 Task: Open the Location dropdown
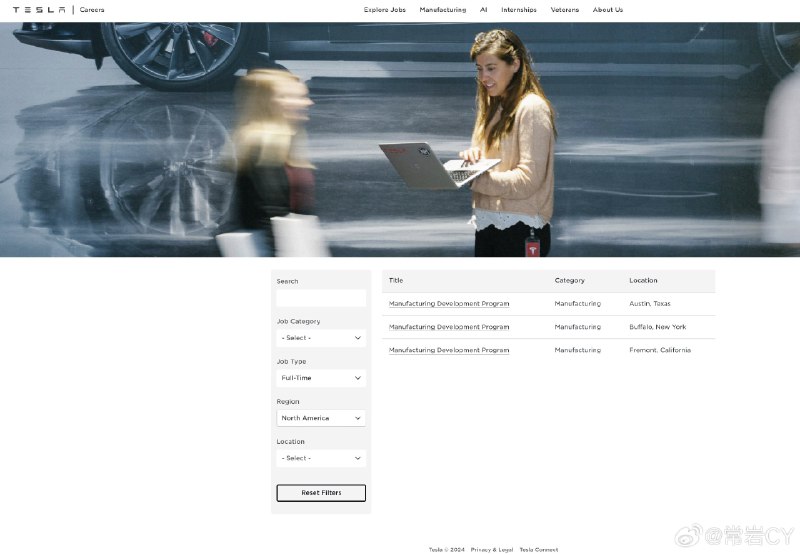(x=321, y=458)
